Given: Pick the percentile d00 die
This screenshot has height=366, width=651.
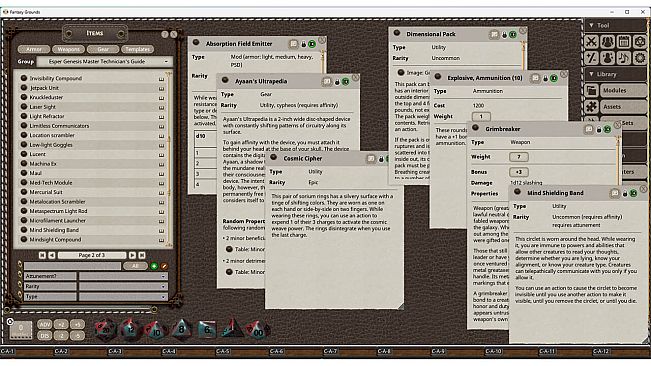Looking at the screenshot, I should click(x=257, y=331).
